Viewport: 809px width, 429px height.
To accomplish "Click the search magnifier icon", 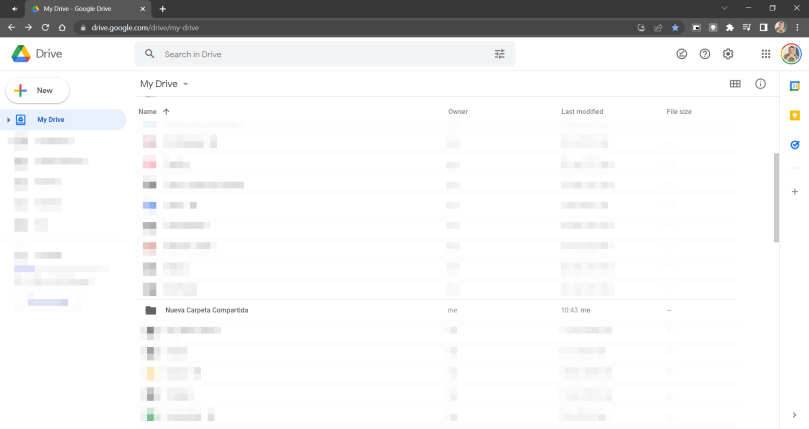I will click(150, 54).
